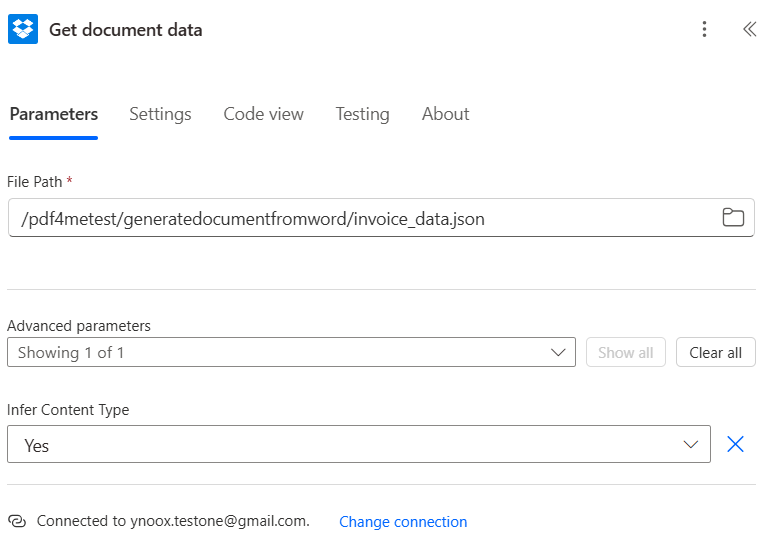Click the Clear all button
Image resolution: width=769 pixels, height=550 pixels.
point(716,352)
